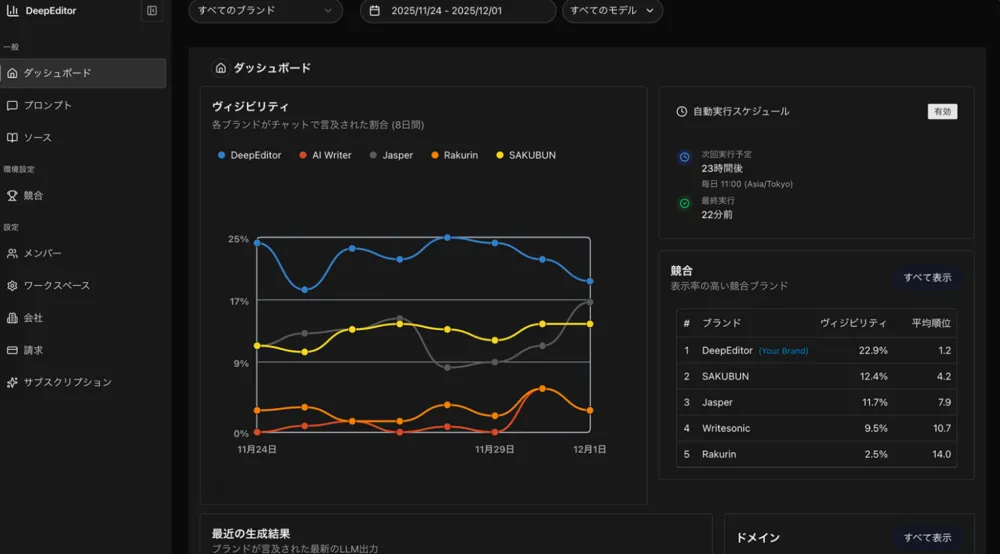
Task: Click the Your Brand tag link
Action: click(783, 351)
